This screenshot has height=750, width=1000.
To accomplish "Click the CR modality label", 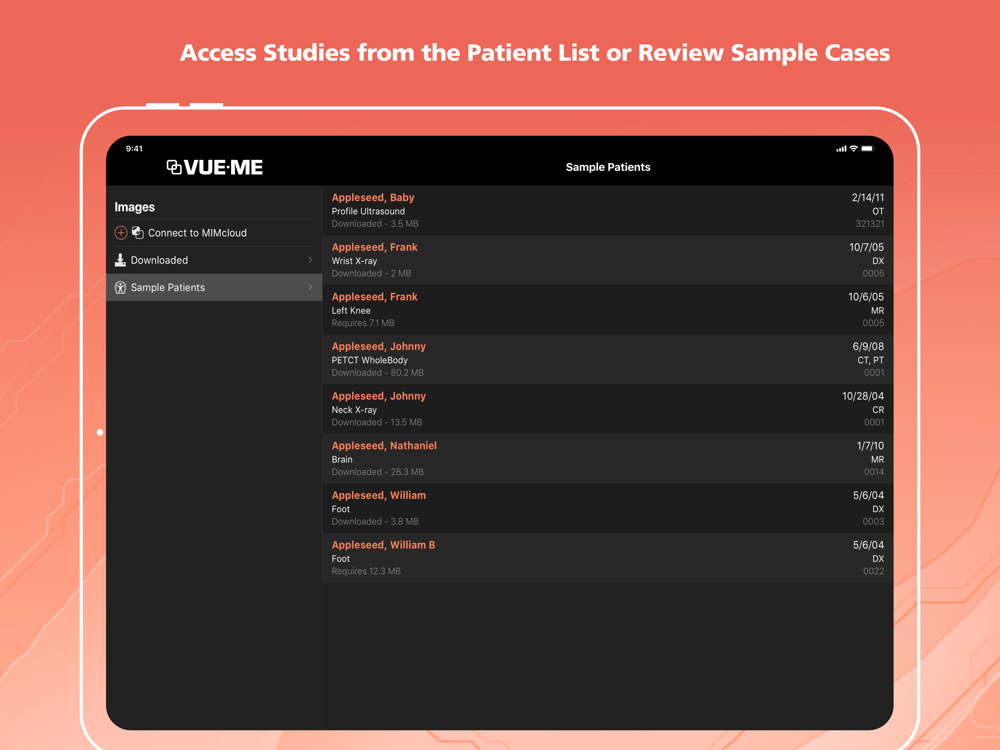I will [x=878, y=410].
